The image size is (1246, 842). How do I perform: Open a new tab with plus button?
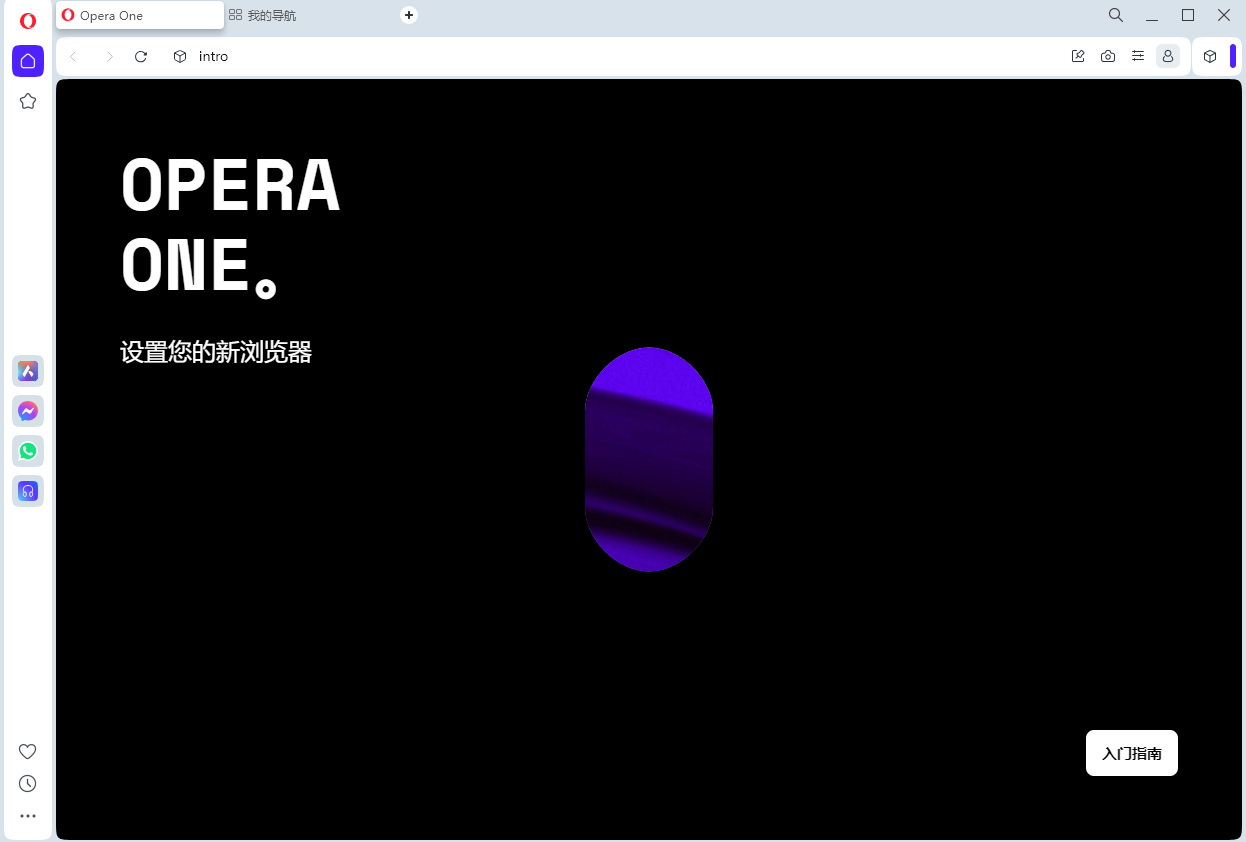[x=408, y=15]
